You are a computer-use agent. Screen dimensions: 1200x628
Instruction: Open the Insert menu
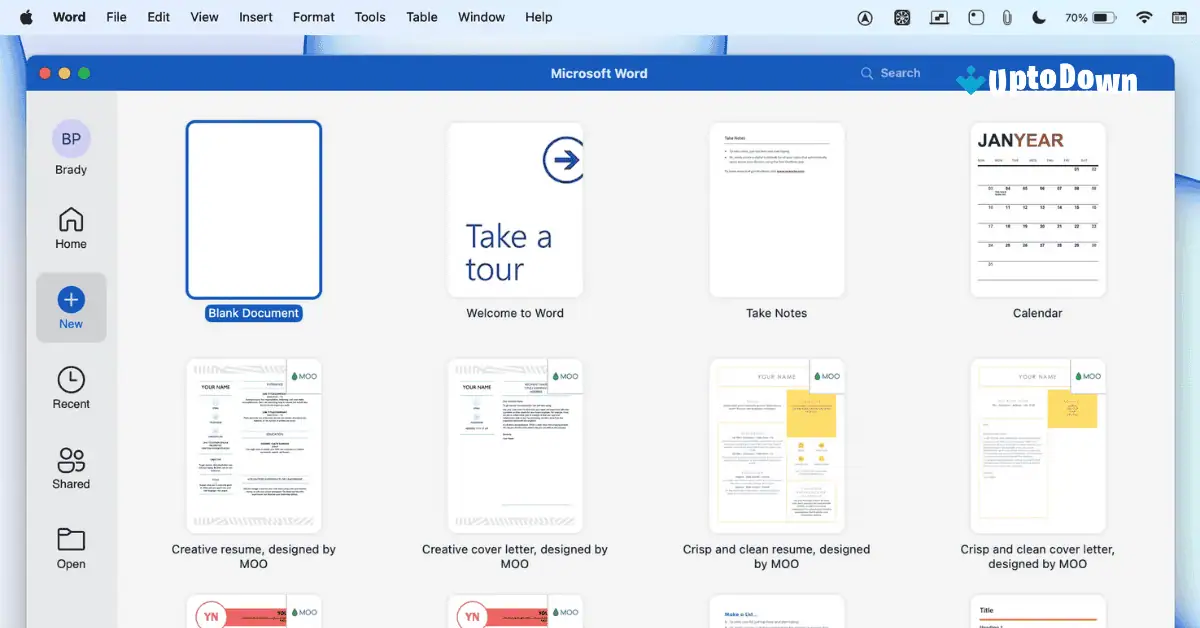255,16
